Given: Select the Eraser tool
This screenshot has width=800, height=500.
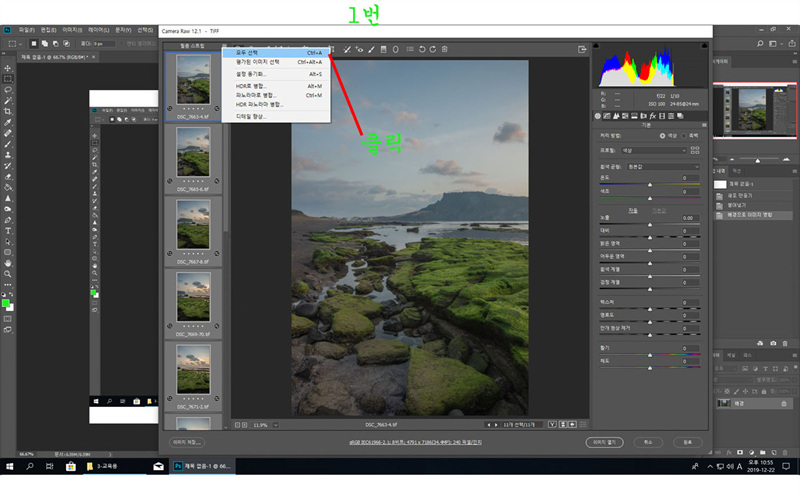Looking at the screenshot, I should 8,177.
